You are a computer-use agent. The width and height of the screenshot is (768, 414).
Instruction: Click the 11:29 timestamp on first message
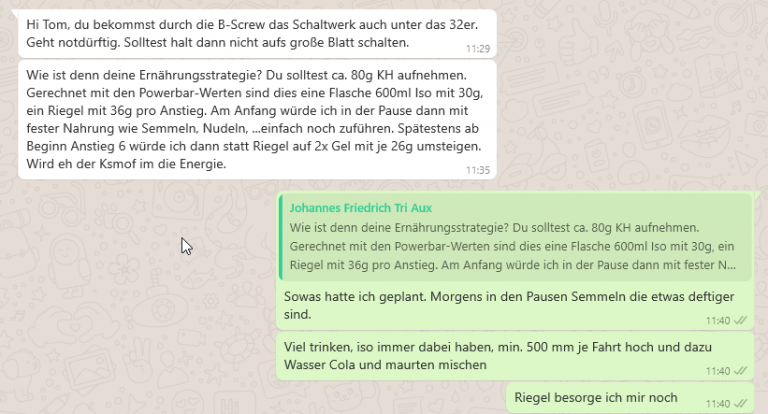tap(478, 49)
